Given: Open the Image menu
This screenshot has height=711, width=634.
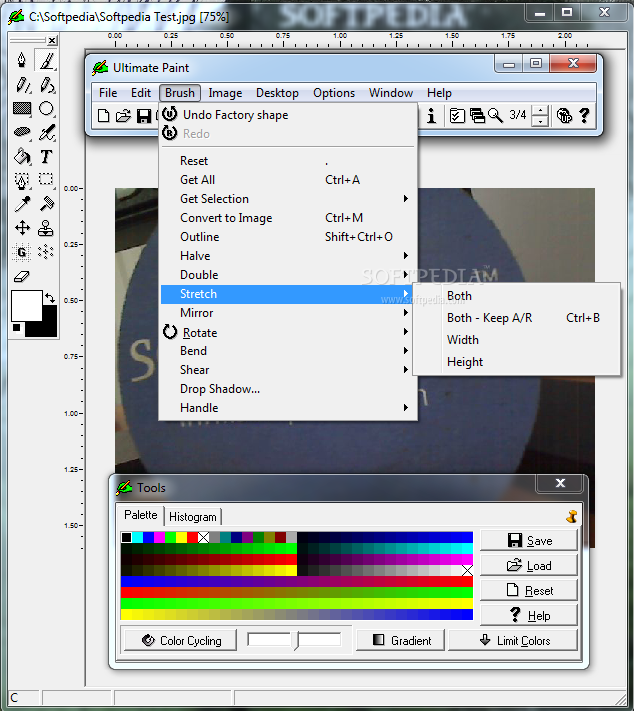Looking at the screenshot, I should point(225,93).
